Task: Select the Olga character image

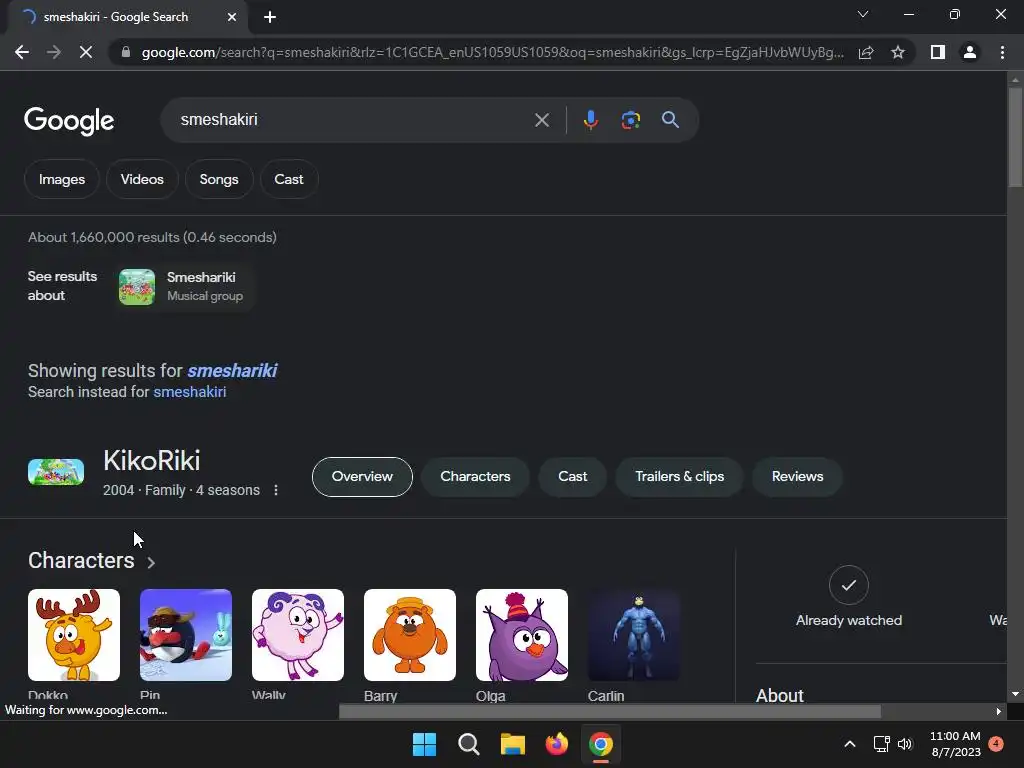Action: [522, 635]
